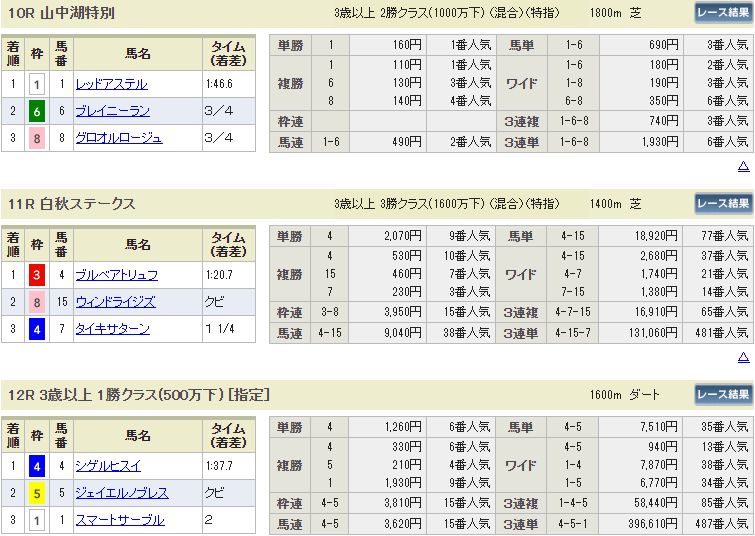Viewport: 755px width, 536px height.
Task: Select winning time 1:37.7
Action: pos(220,466)
